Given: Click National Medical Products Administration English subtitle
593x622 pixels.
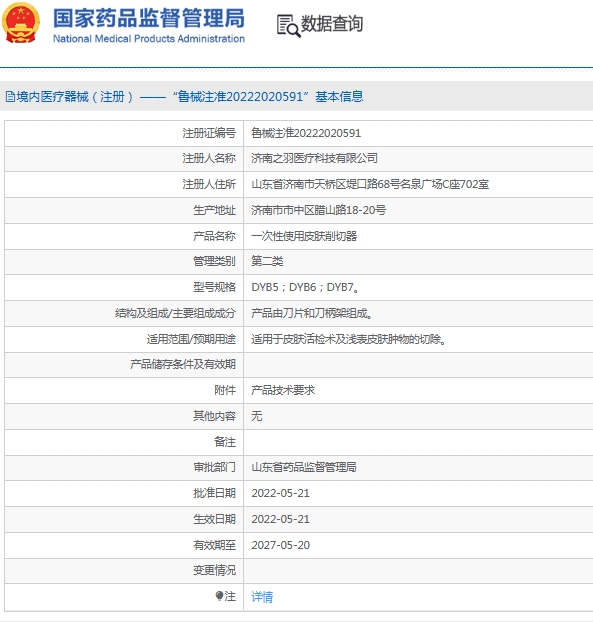Looking at the screenshot, I should [149, 39].
